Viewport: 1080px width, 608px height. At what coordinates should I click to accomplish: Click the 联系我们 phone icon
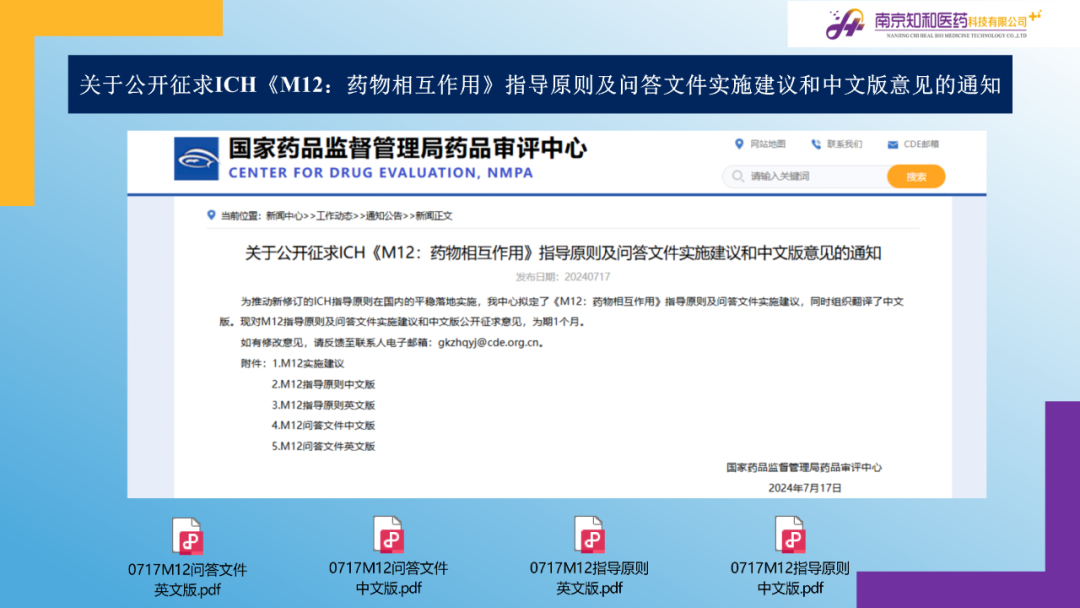pyautogui.click(x=816, y=144)
